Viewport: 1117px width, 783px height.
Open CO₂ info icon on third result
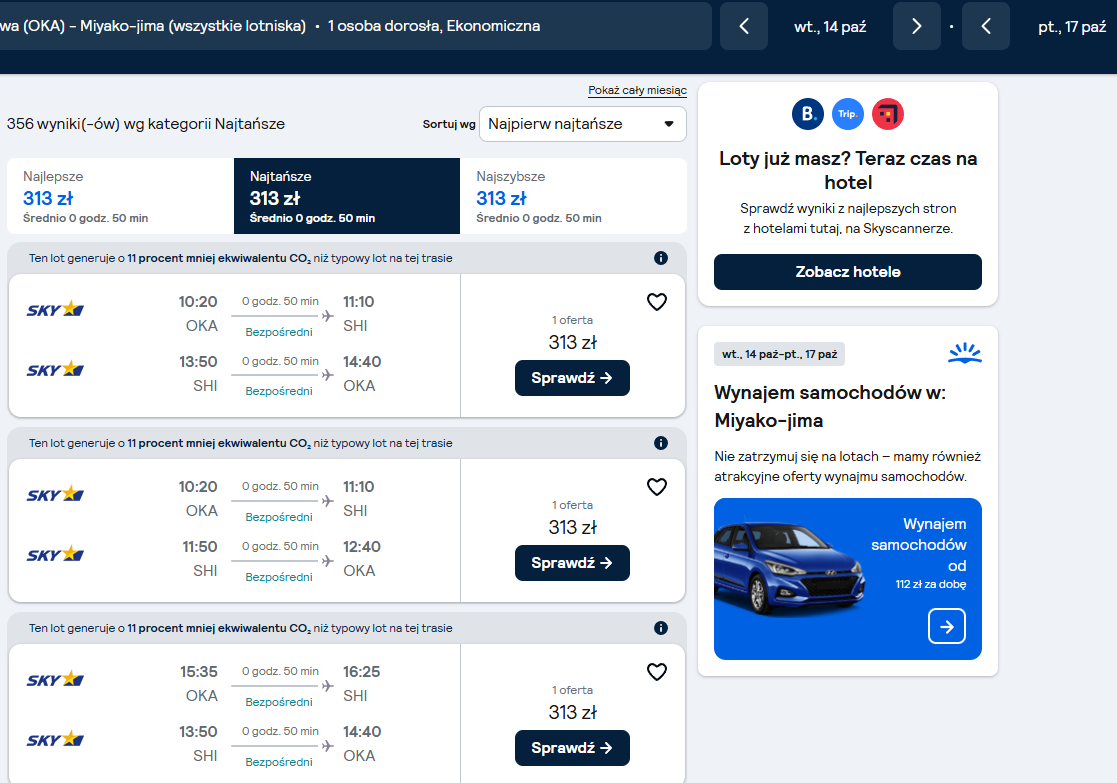[660, 628]
